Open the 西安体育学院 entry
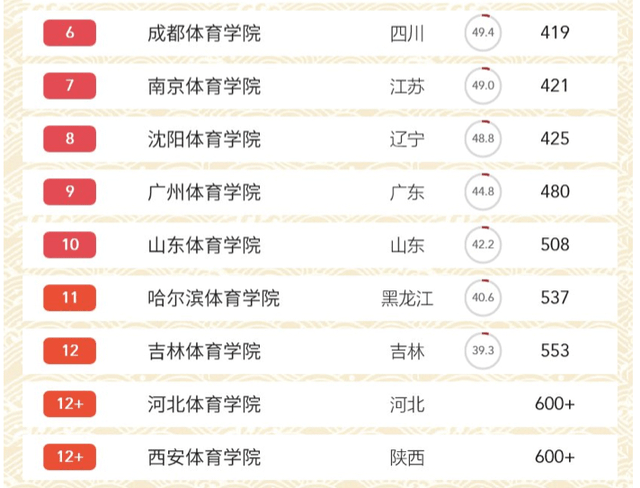 coord(203,457)
